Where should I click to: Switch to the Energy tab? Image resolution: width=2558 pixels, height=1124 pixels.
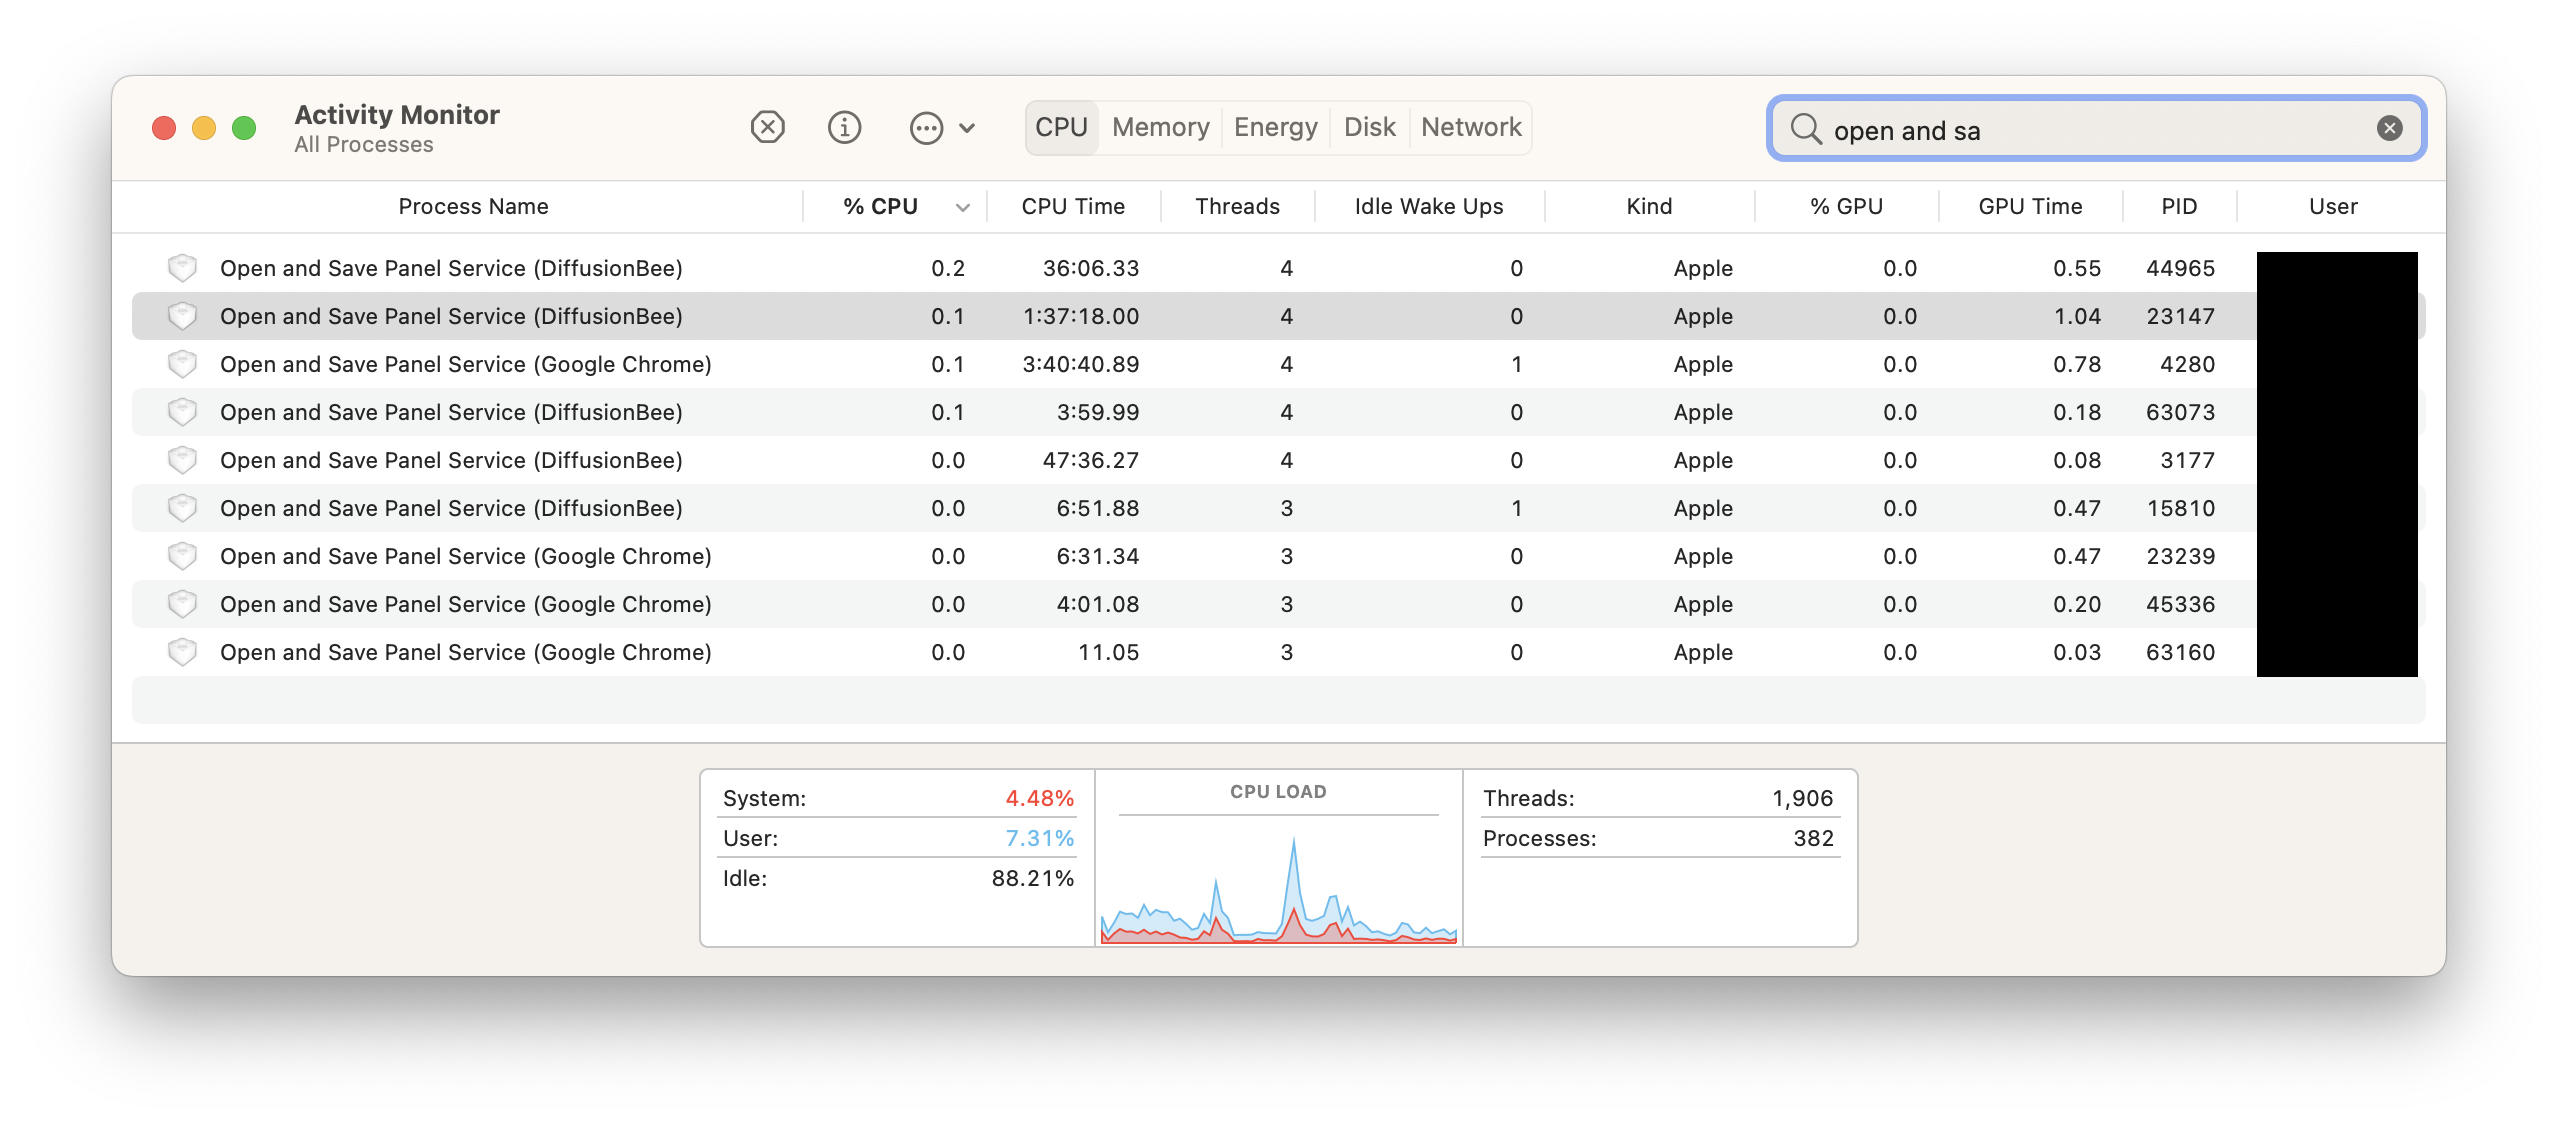(1274, 127)
